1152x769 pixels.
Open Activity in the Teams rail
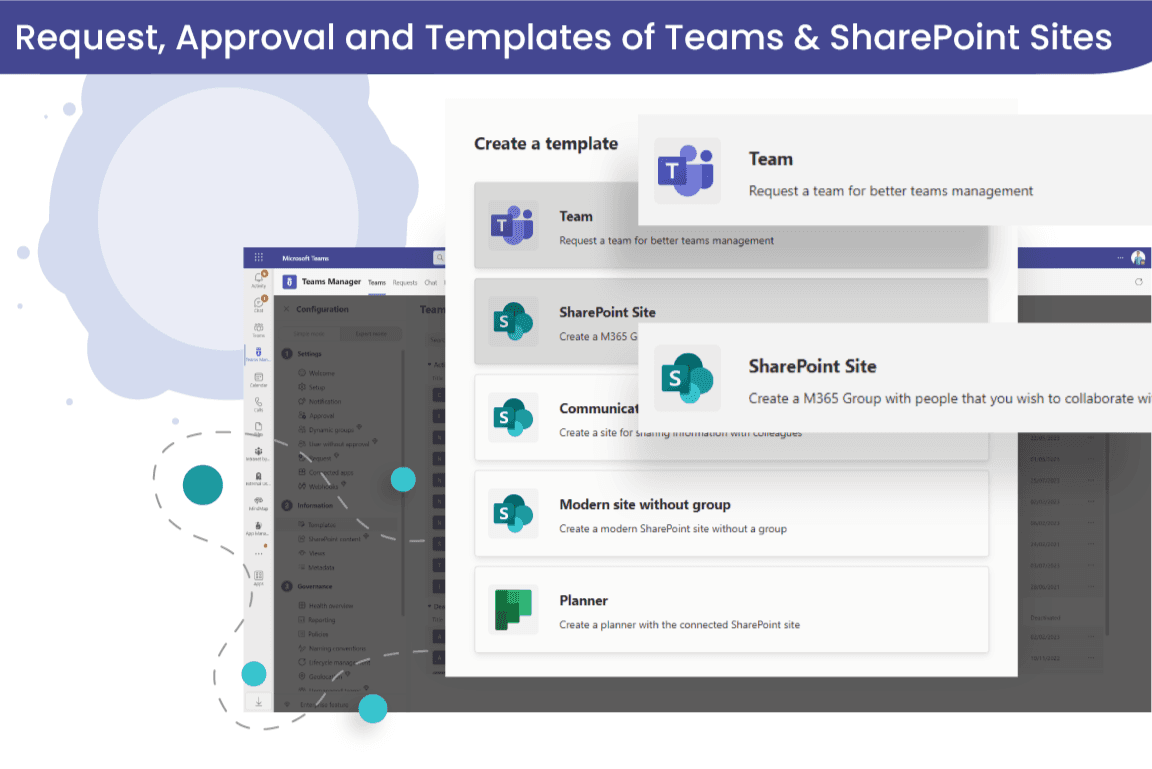click(x=259, y=278)
